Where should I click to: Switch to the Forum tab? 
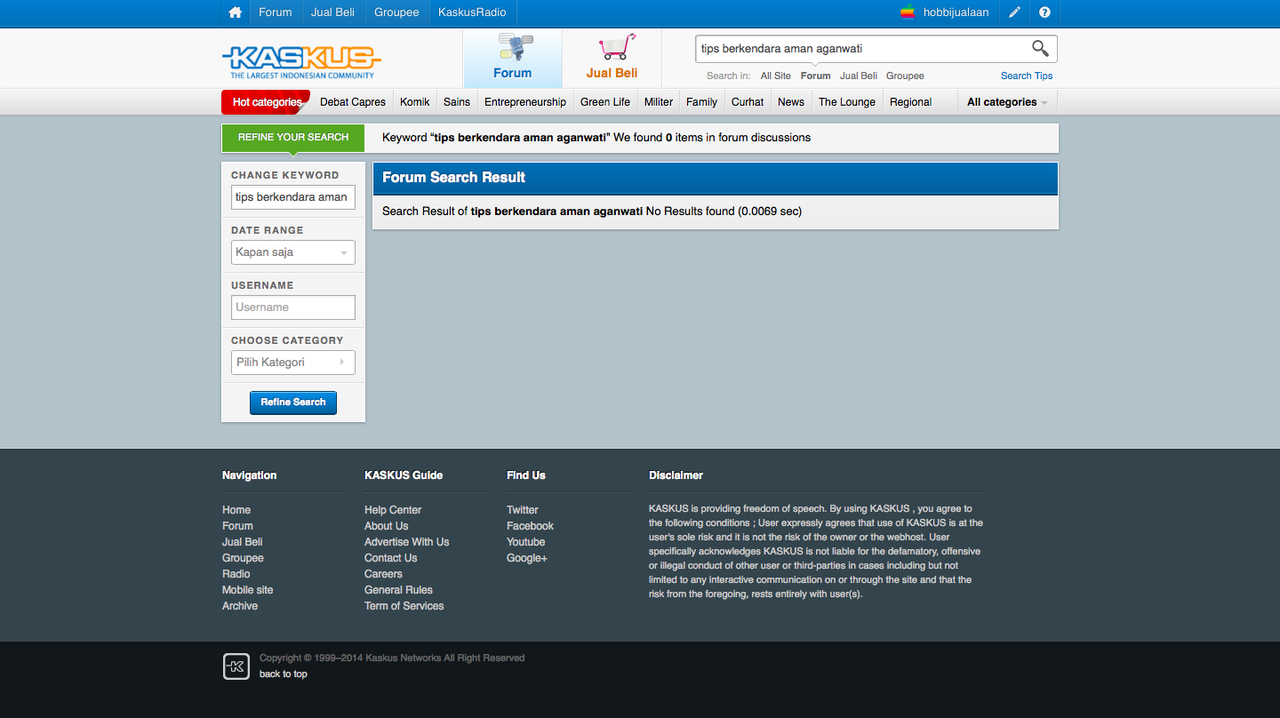point(512,58)
